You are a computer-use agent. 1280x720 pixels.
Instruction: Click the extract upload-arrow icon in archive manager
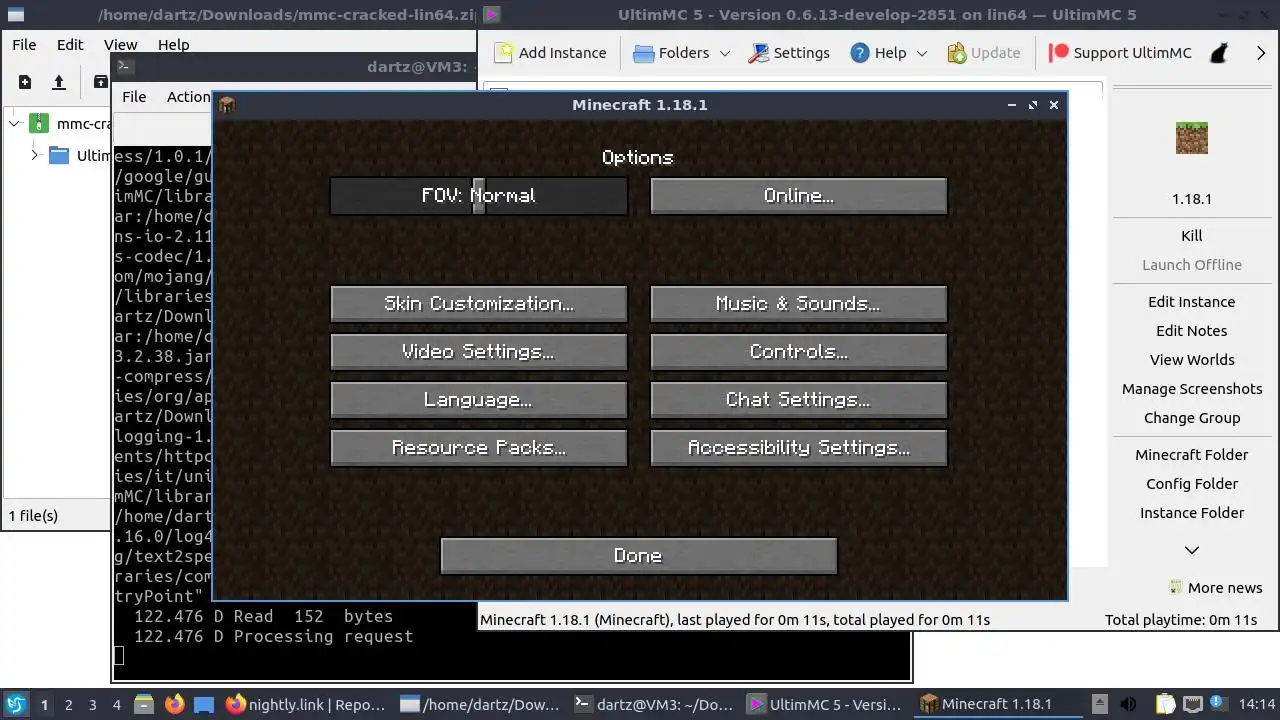pyautogui.click(x=59, y=82)
